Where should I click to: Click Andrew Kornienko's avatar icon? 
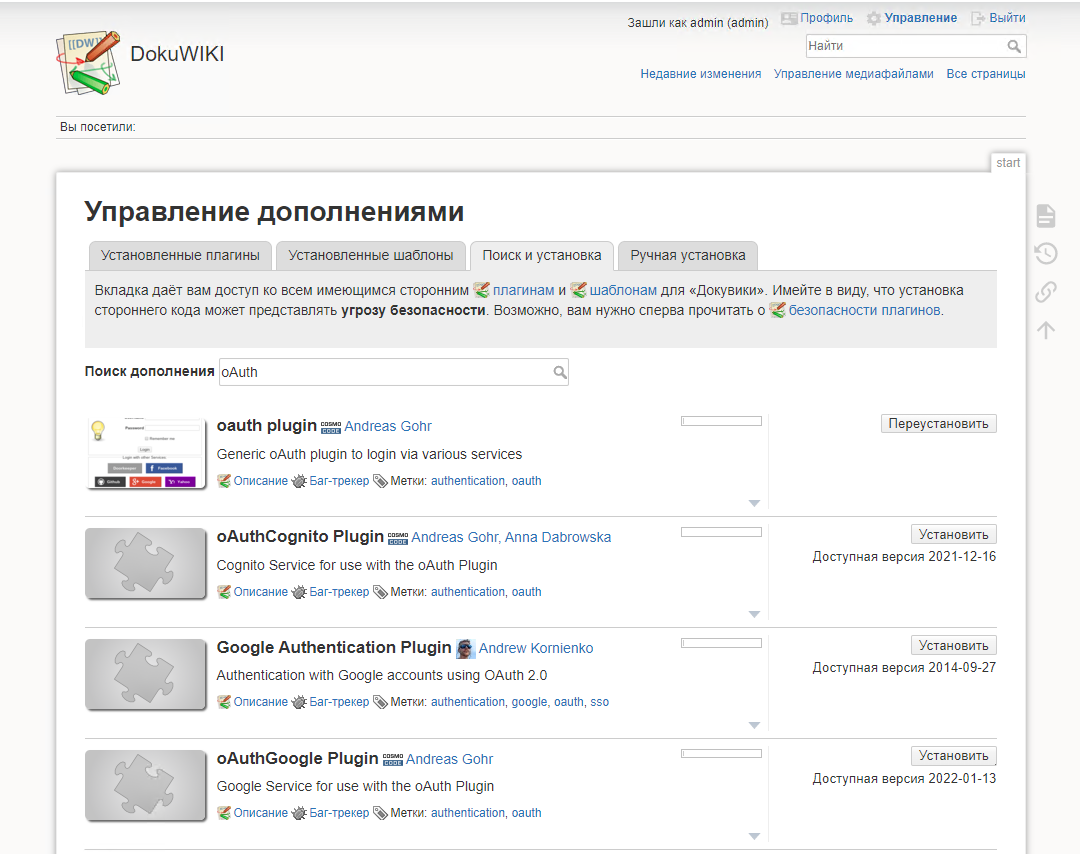click(466, 648)
